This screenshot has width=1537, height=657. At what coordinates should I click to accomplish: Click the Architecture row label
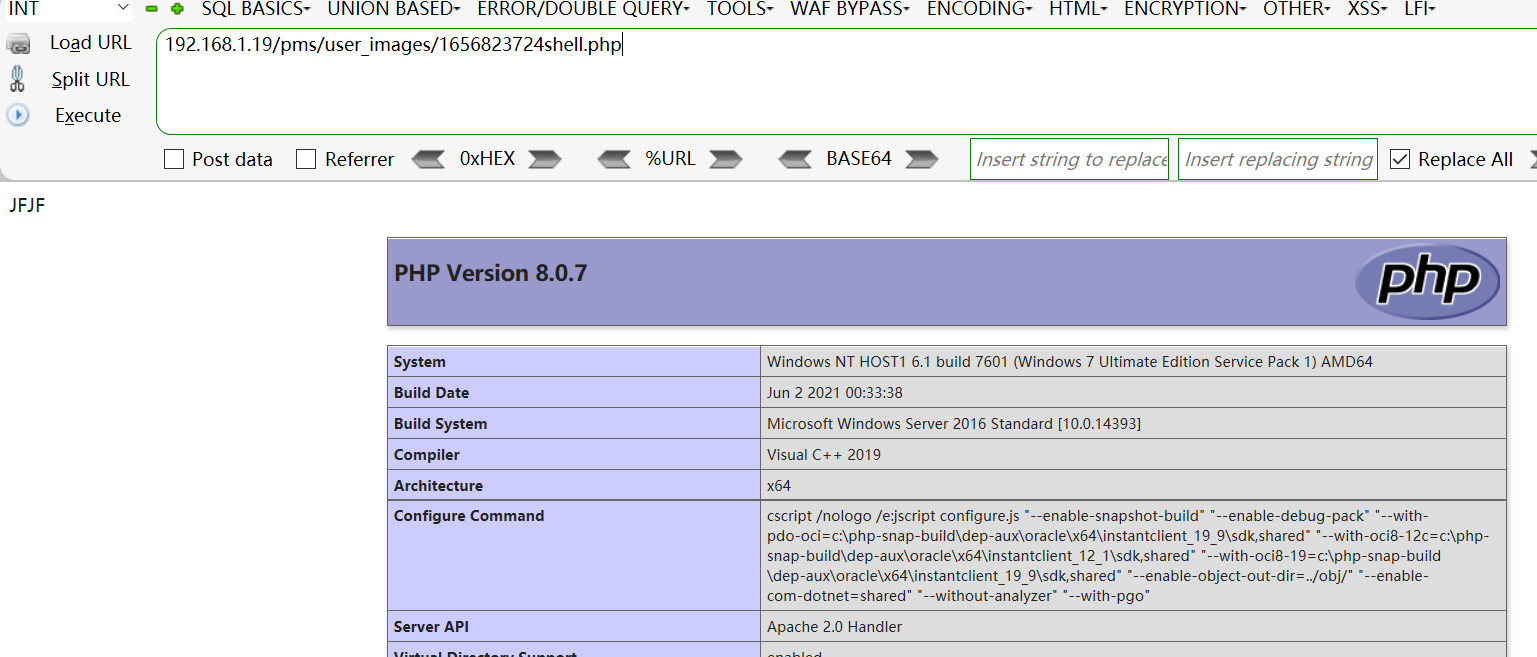[438, 486]
